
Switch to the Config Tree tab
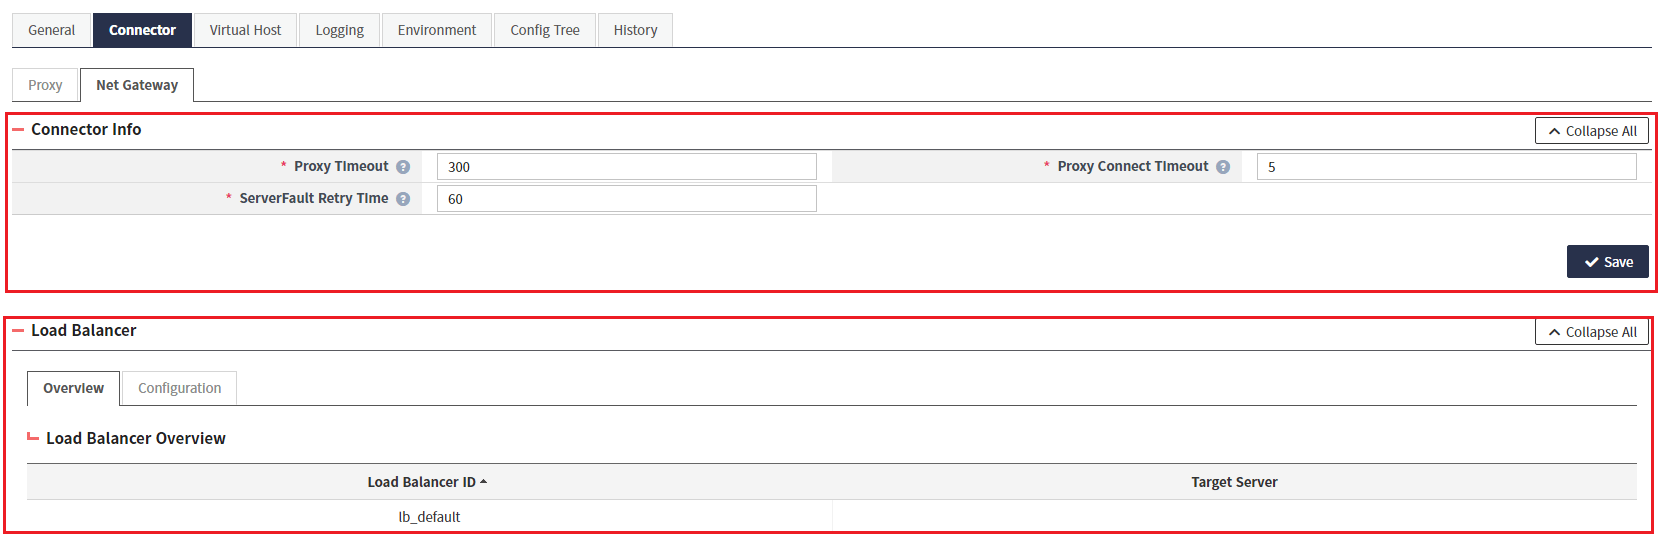click(x=545, y=30)
